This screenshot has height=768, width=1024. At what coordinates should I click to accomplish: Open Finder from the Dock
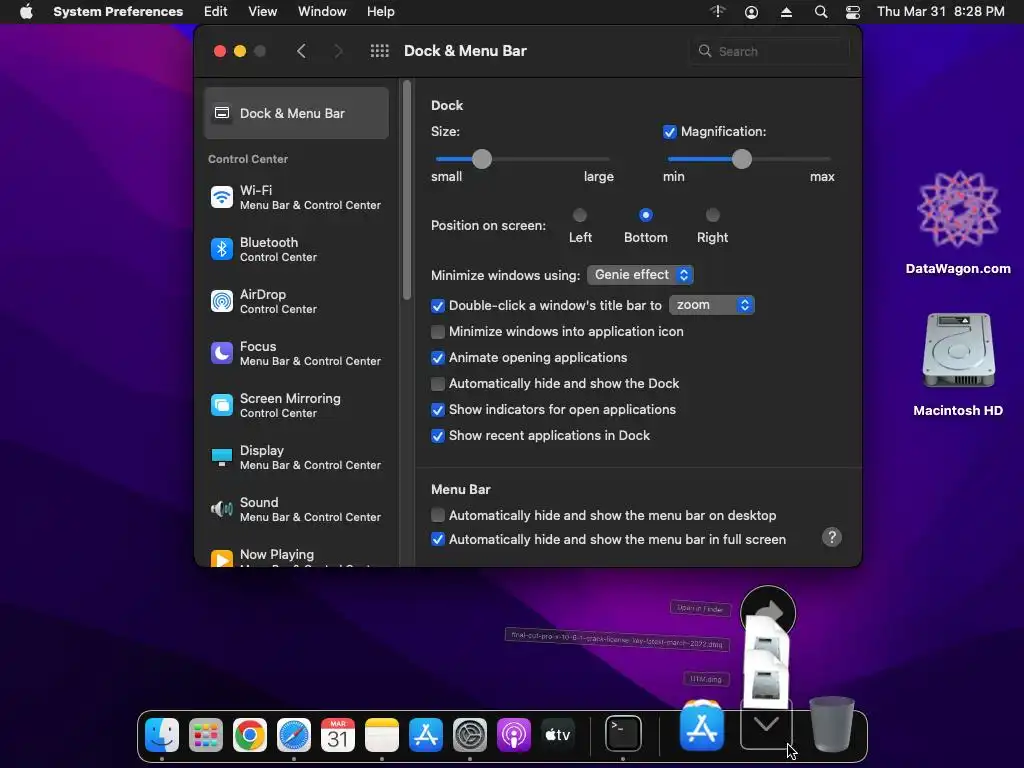coord(161,735)
